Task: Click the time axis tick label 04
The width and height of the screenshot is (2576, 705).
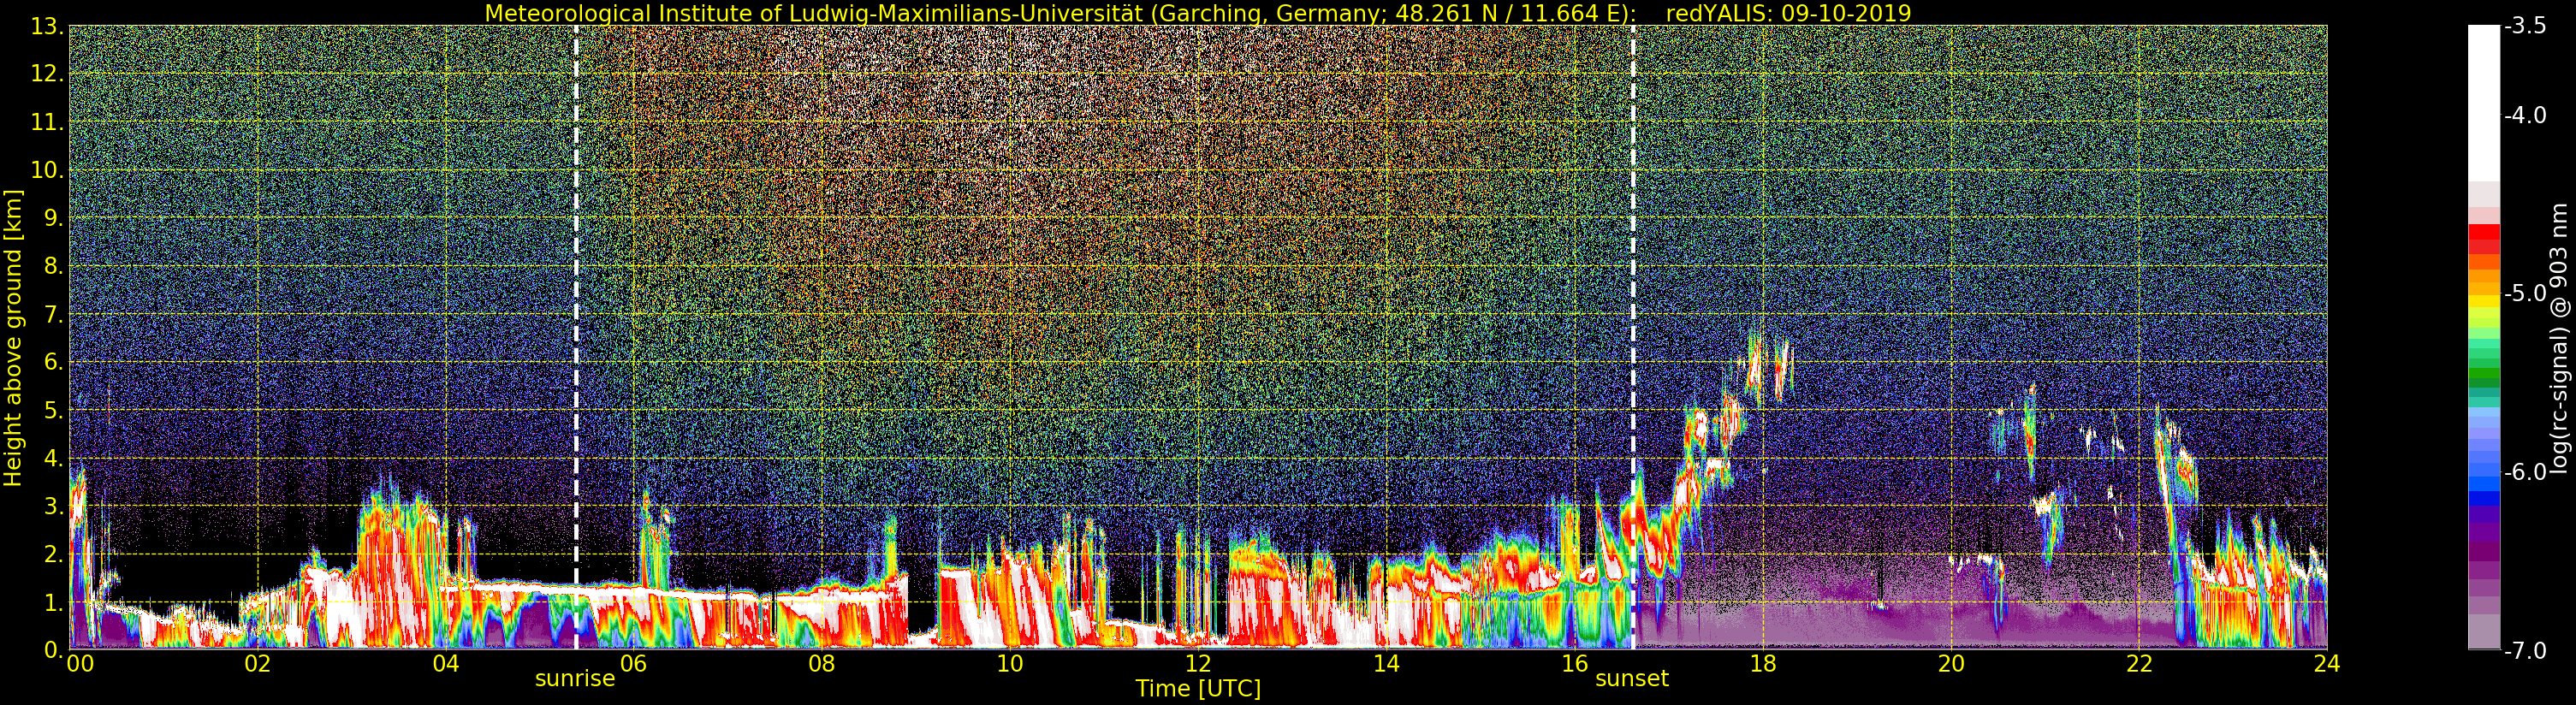Action: click(445, 664)
